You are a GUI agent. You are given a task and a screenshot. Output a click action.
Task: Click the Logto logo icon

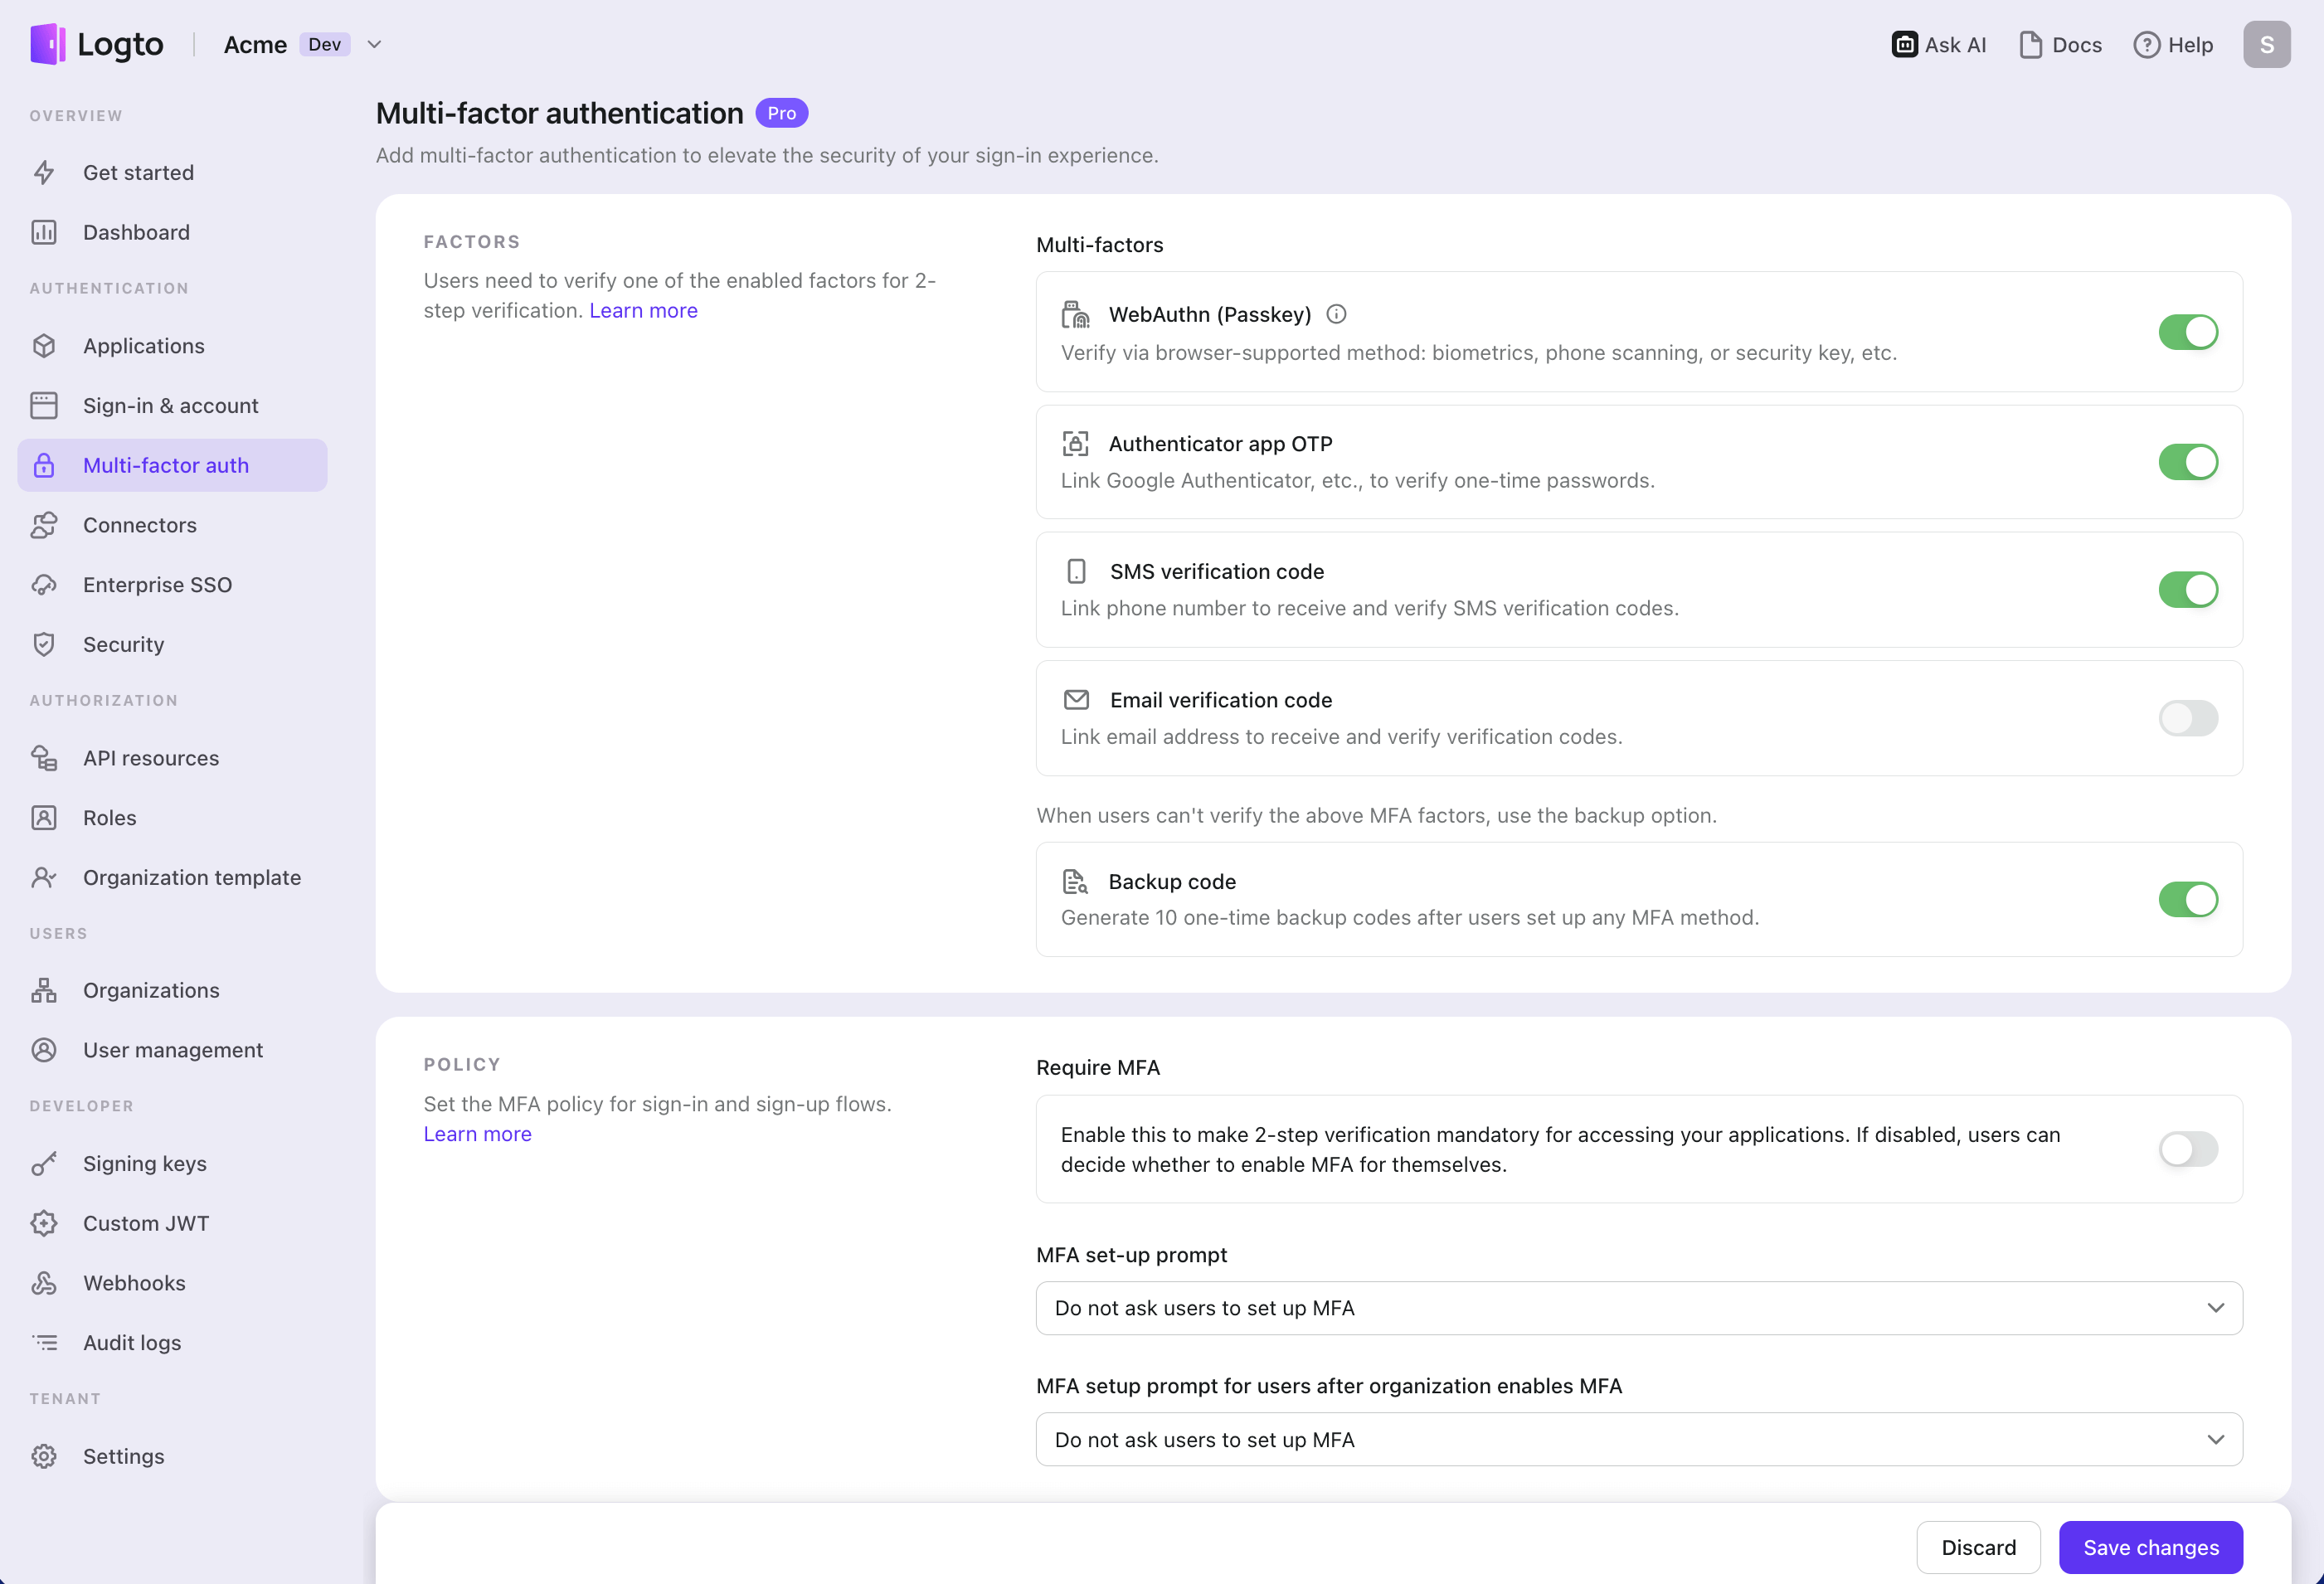(48, 44)
